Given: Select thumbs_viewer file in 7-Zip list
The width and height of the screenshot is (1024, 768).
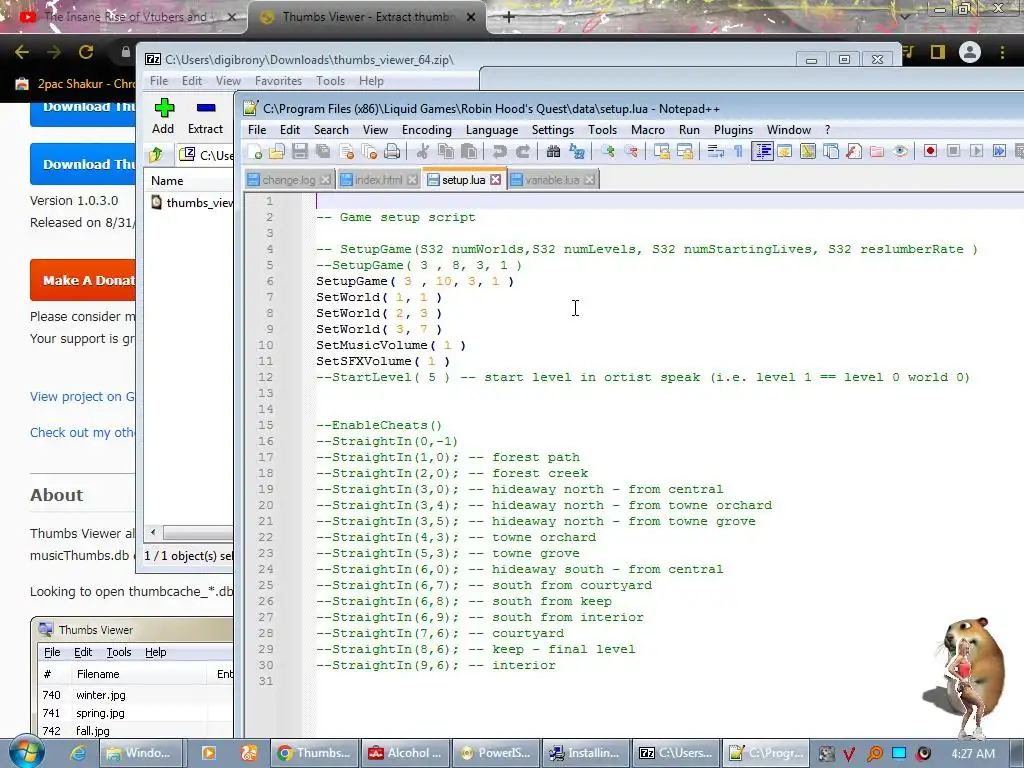Looking at the screenshot, I should click(x=191, y=202).
